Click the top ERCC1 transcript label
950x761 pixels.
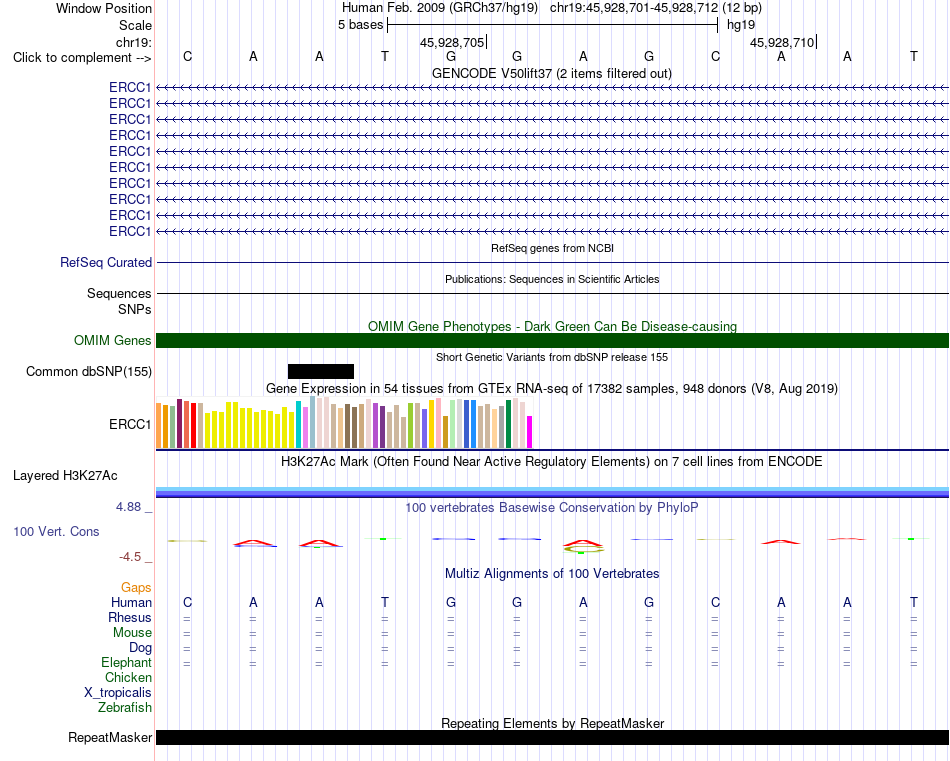[x=130, y=88]
